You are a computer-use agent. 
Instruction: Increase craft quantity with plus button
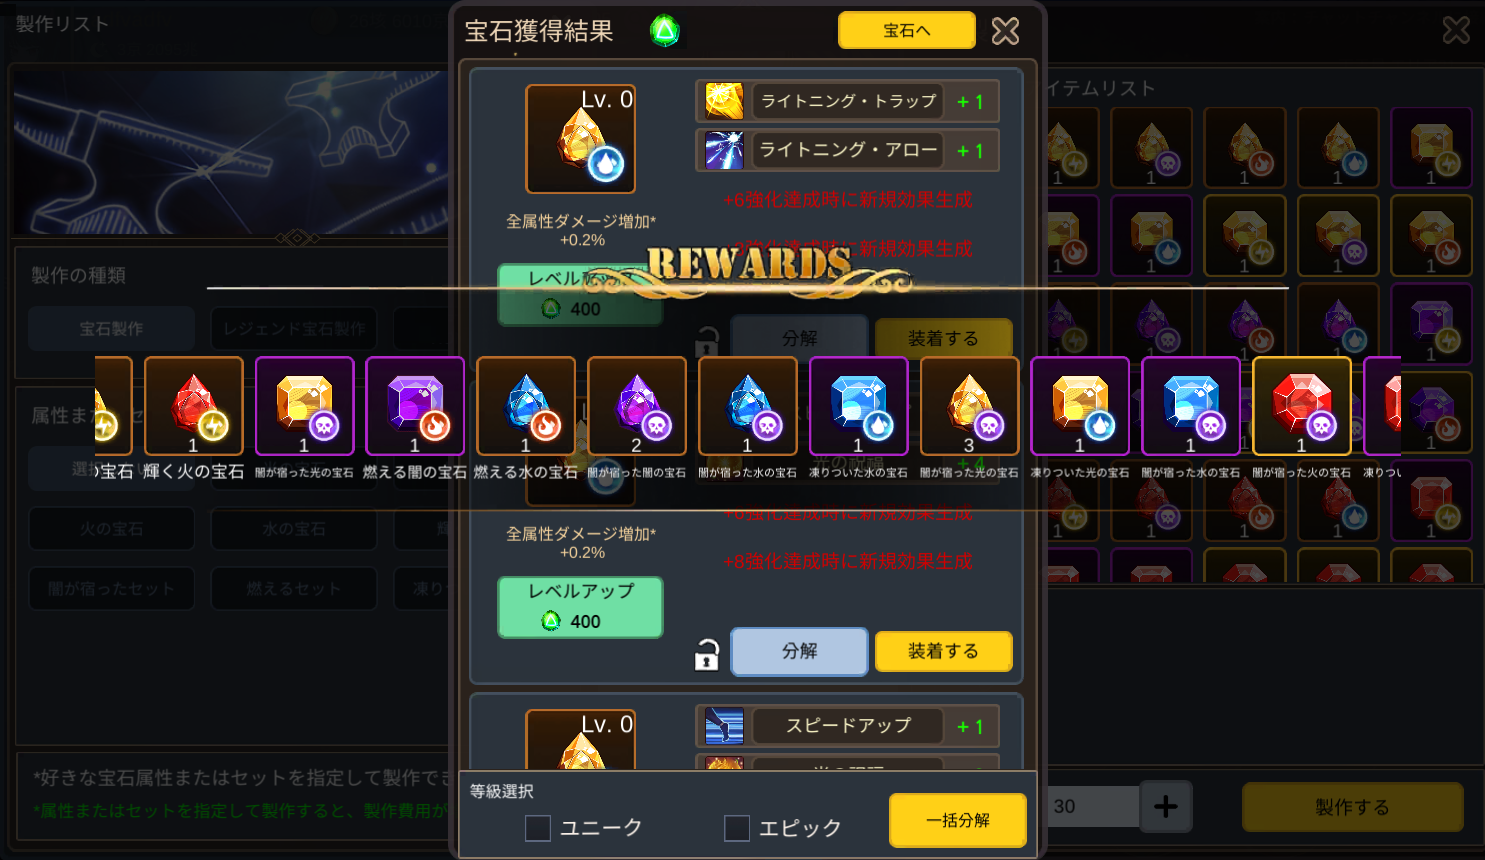click(x=1165, y=806)
